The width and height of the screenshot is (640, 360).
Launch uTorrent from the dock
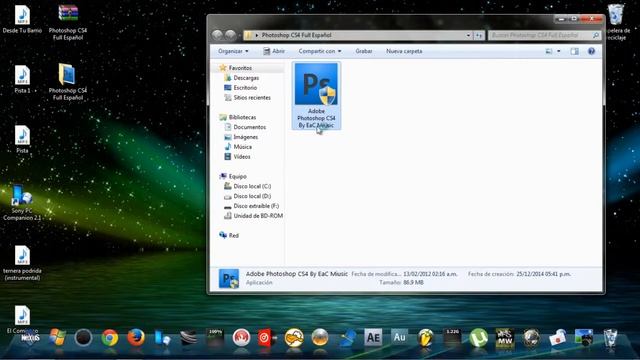(x=478, y=338)
